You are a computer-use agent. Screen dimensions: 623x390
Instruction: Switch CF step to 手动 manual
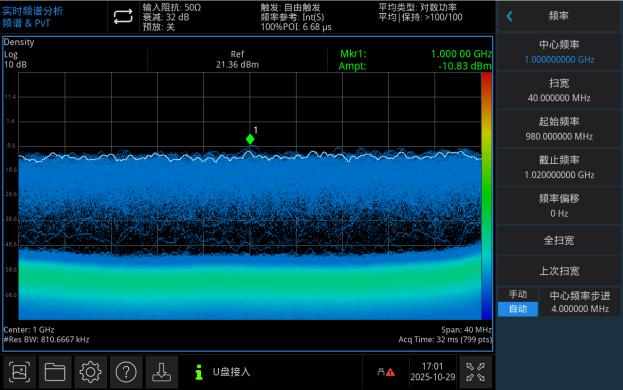point(518,294)
